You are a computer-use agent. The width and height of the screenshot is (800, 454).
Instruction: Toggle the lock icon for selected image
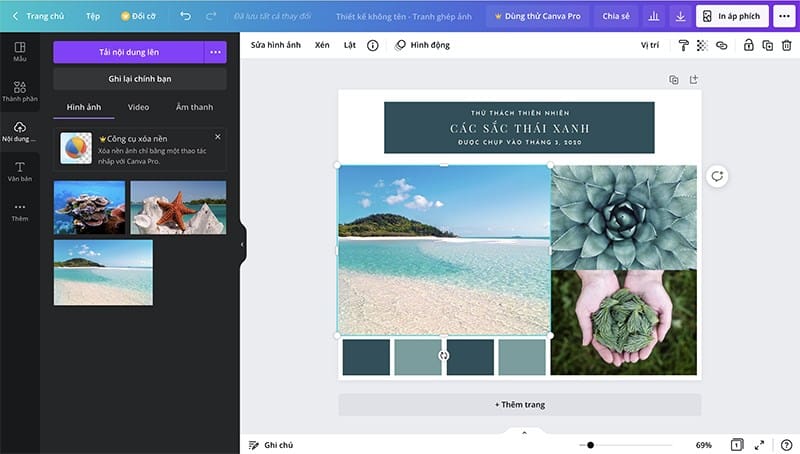(748, 45)
